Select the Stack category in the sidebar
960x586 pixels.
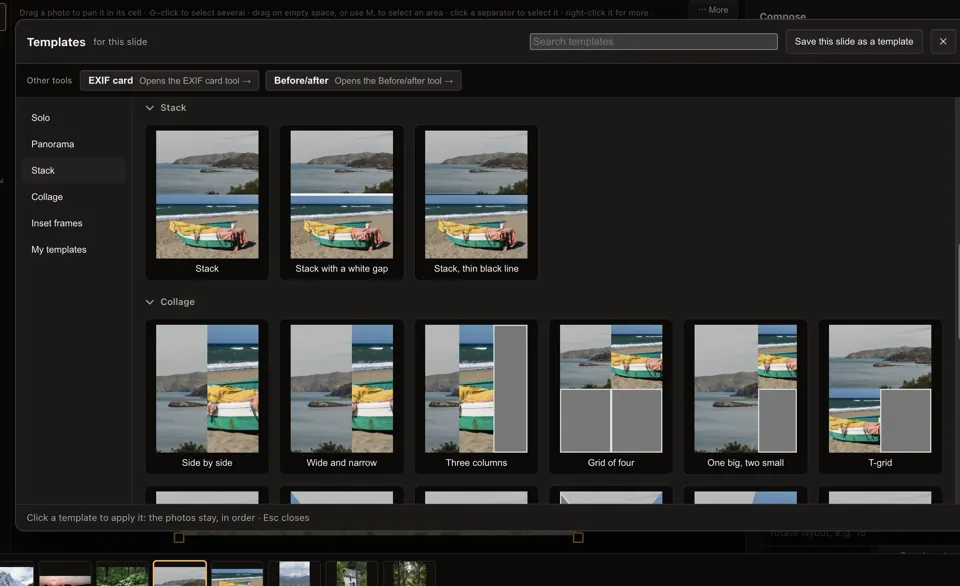(73, 170)
